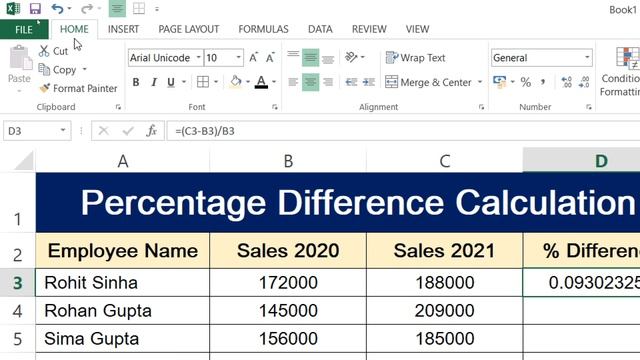Open the VIEW tab
Viewport: 640px width, 360px height.
point(417,29)
